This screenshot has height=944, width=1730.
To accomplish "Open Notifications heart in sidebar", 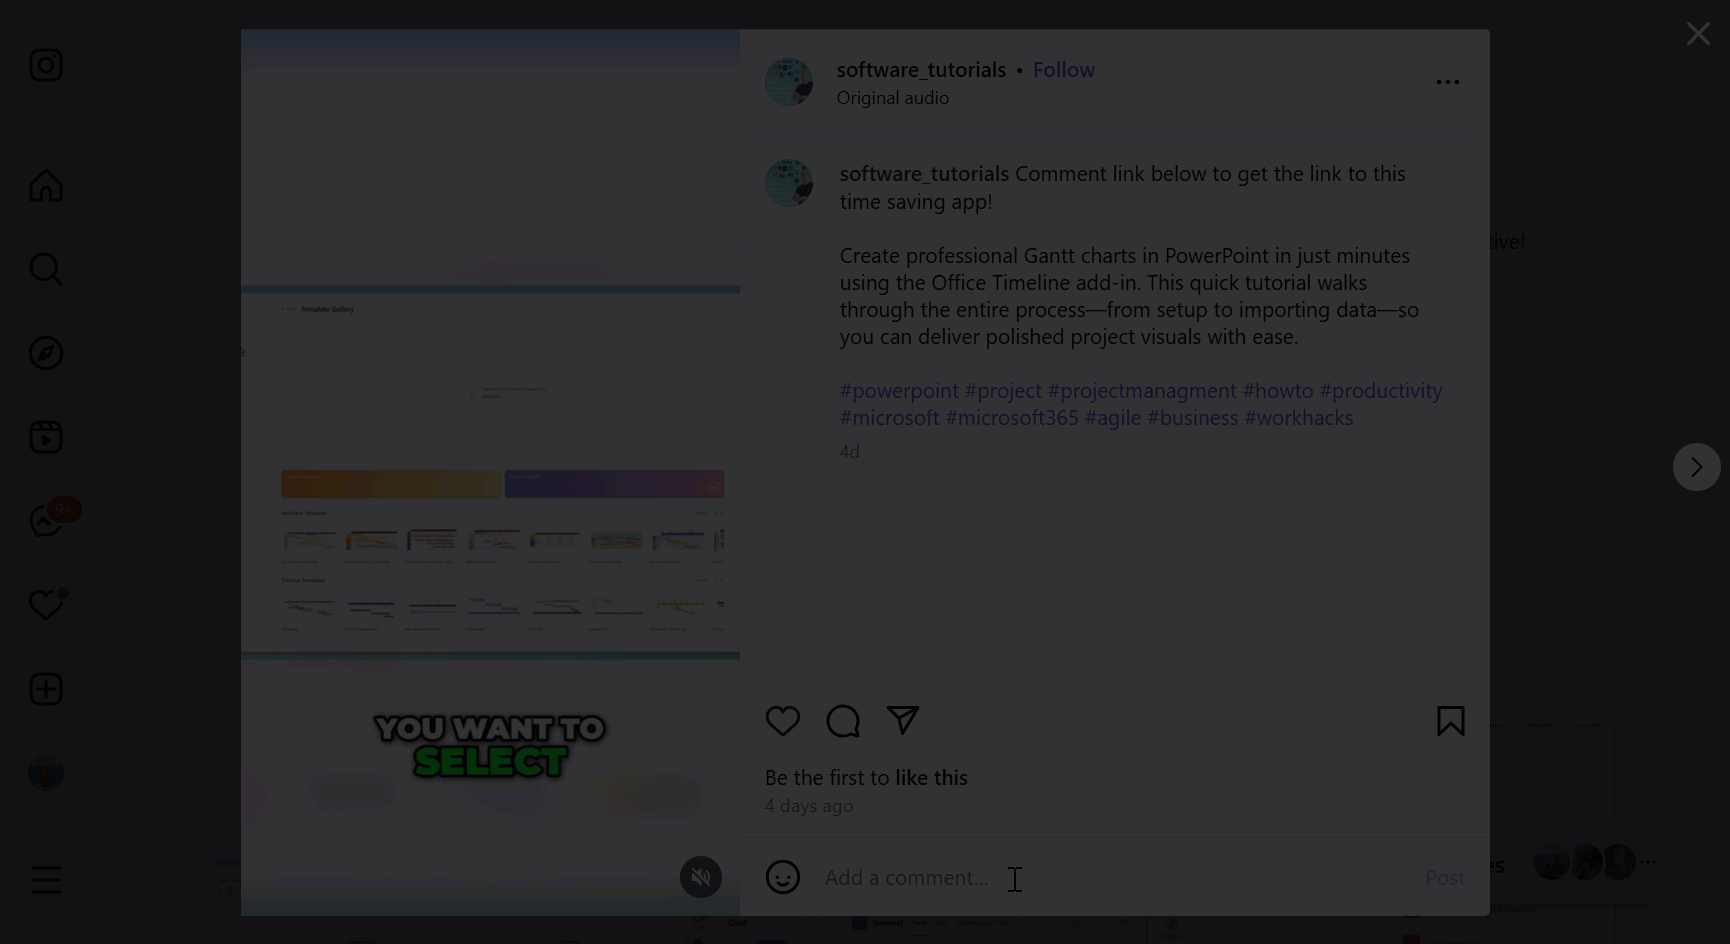I will pyautogui.click(x=46, y=605).
